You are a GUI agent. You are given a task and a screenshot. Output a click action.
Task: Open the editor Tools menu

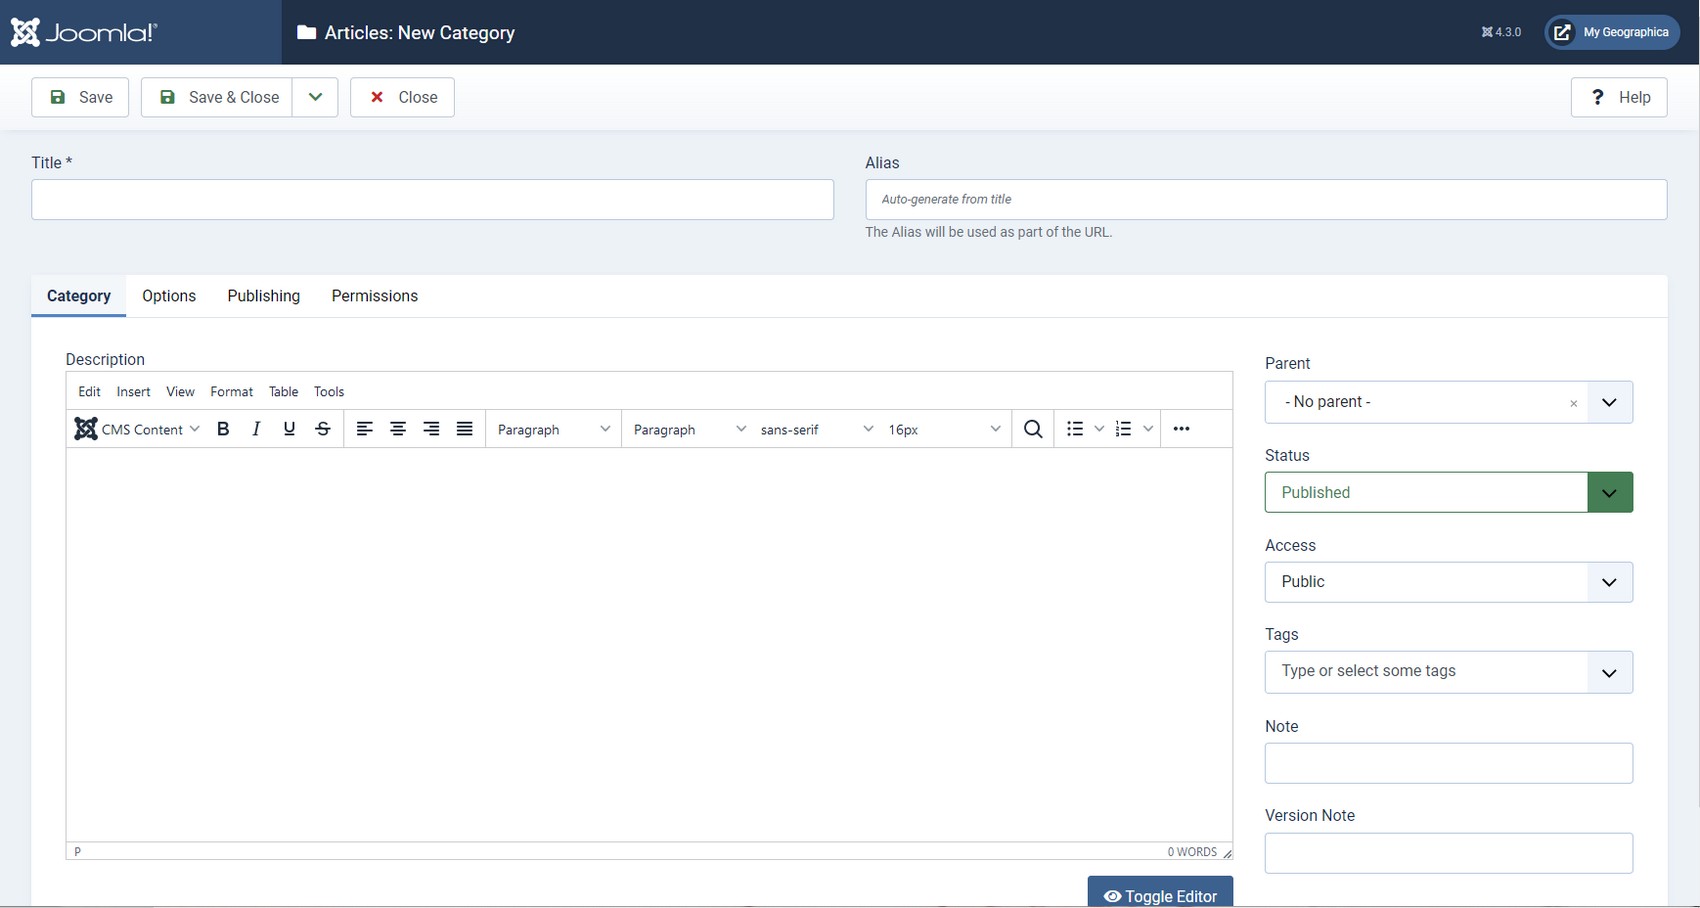[329, 391]
